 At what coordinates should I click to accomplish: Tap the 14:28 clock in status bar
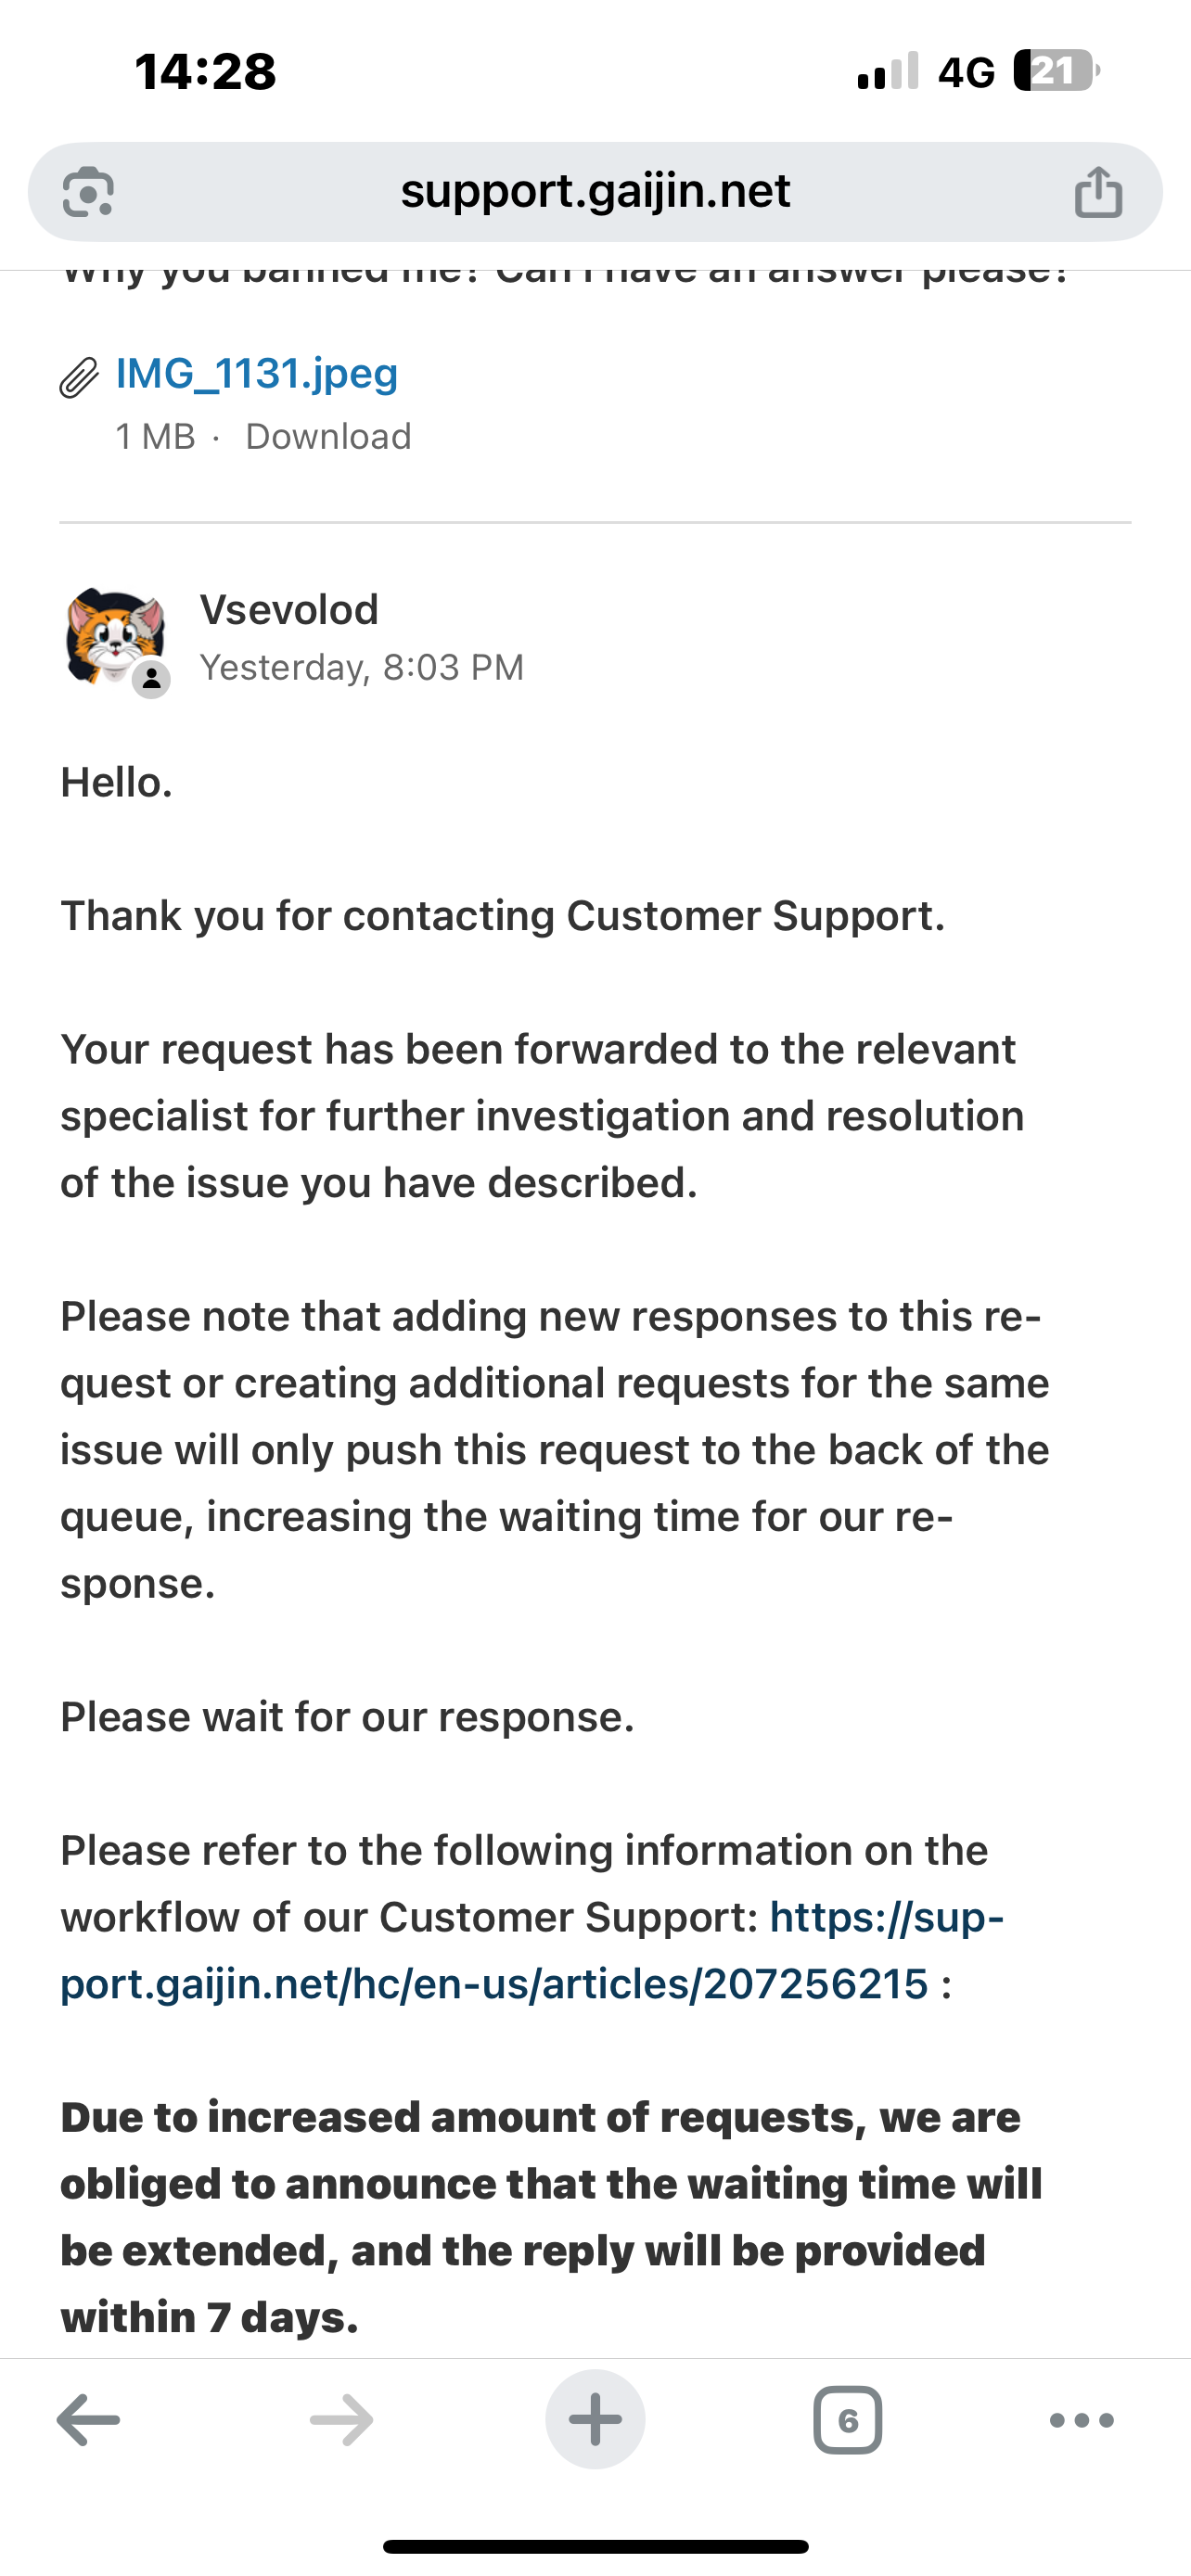pyautogui.click(x=205, y=72)
